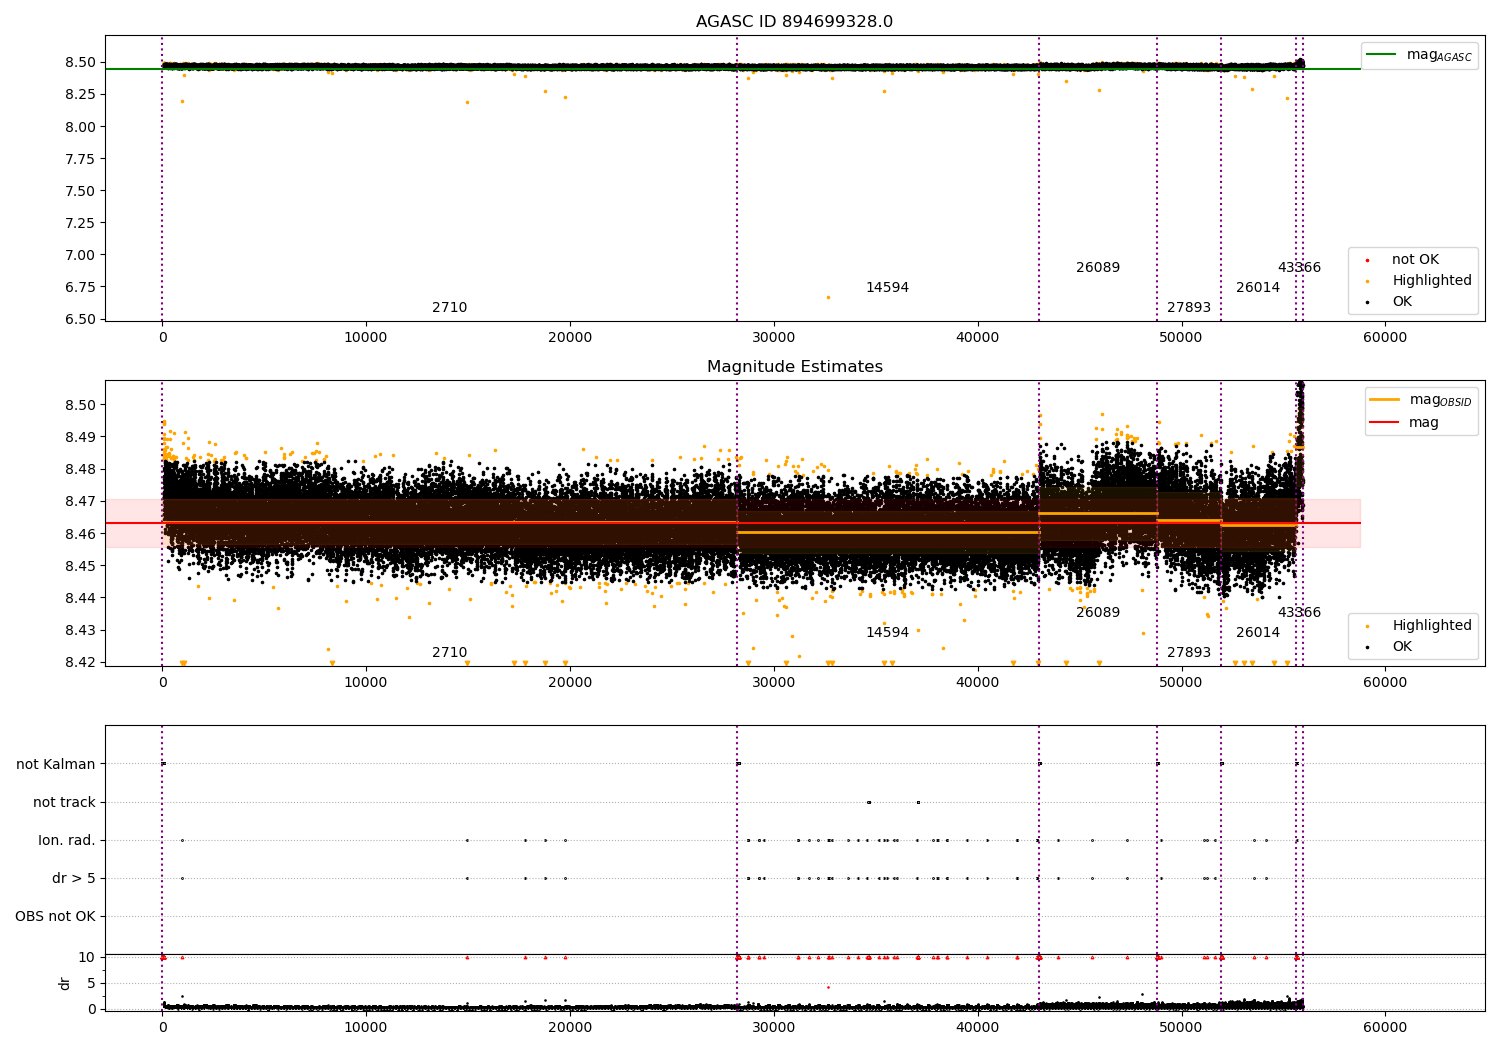Image resolution: width=1500 pixels, height=1050 pixels.
Task: Click 'OK' legend entry in top plot
Action: click(1402, 302)
